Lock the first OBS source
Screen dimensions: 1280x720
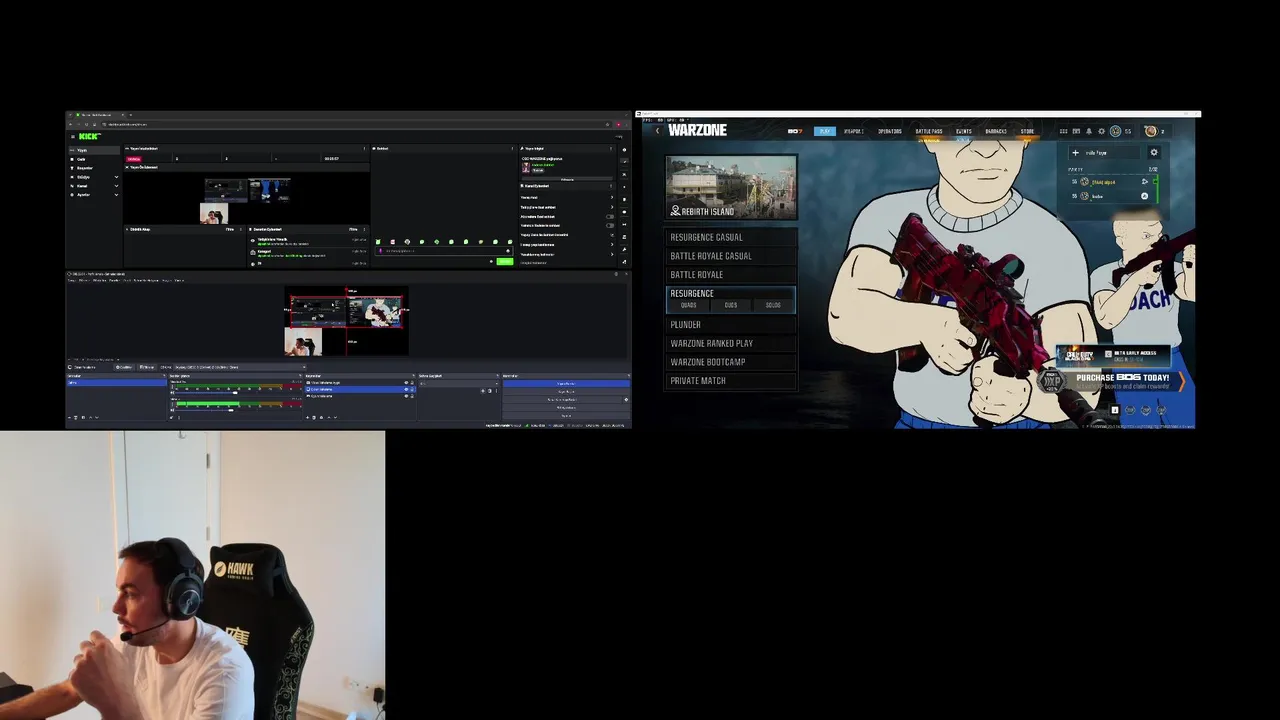[x=412, y=382]
